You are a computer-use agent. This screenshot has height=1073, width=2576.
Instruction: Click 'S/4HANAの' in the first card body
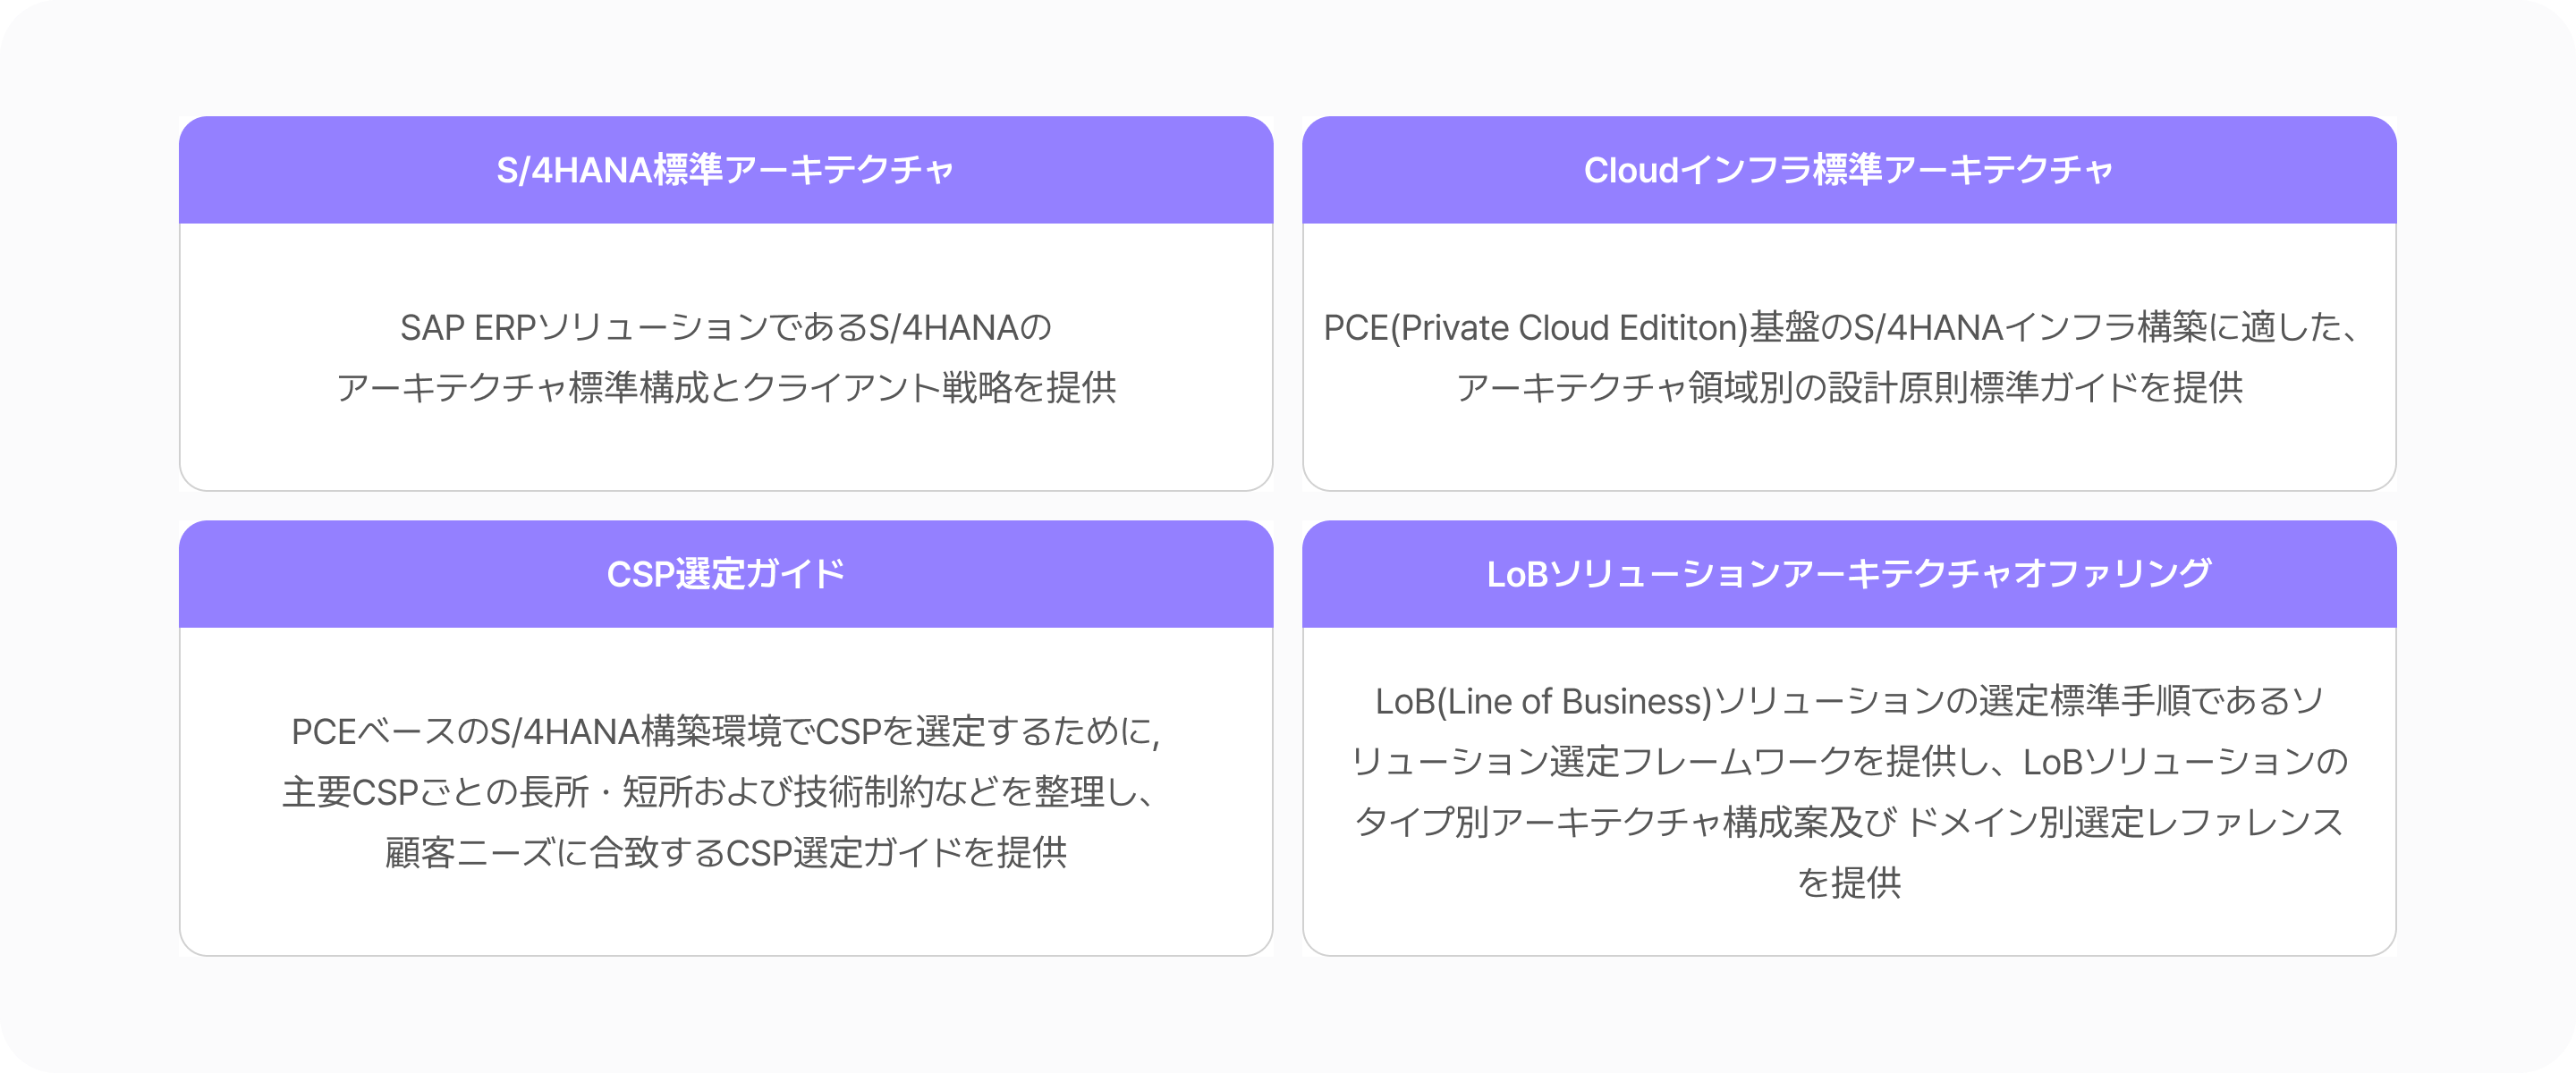(960, 328)
